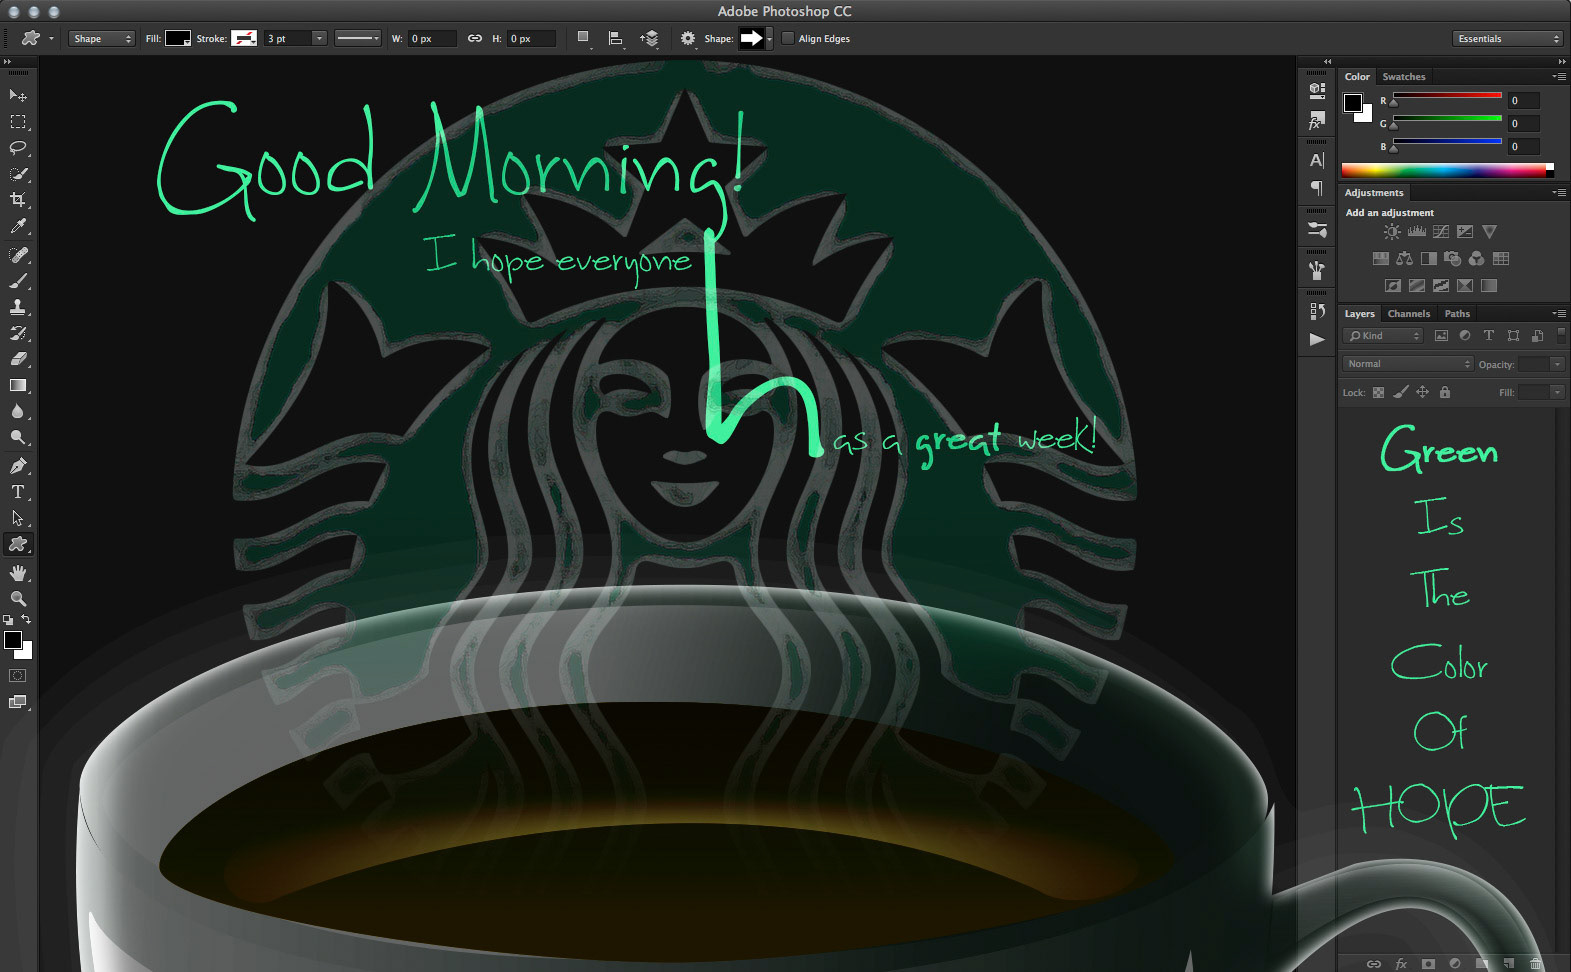Select the Zoom tool
This screenshot has height=972, width=1571.
click(18, 598)
